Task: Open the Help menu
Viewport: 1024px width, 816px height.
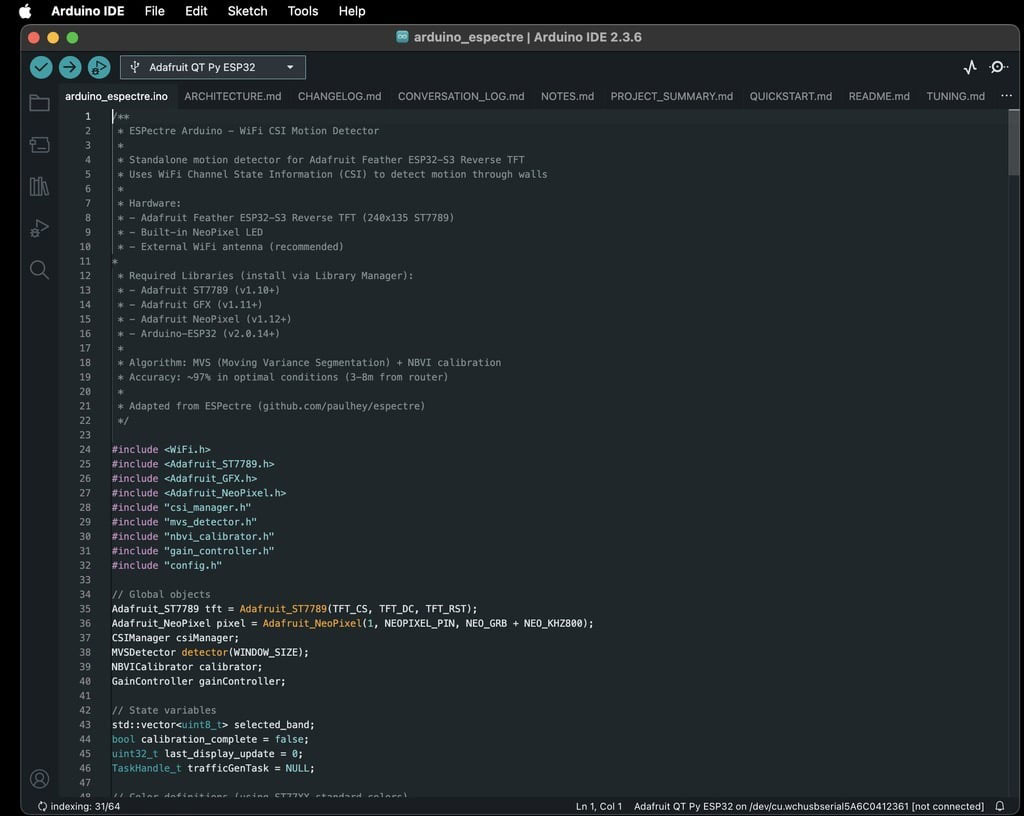Action: pos(352,11)
